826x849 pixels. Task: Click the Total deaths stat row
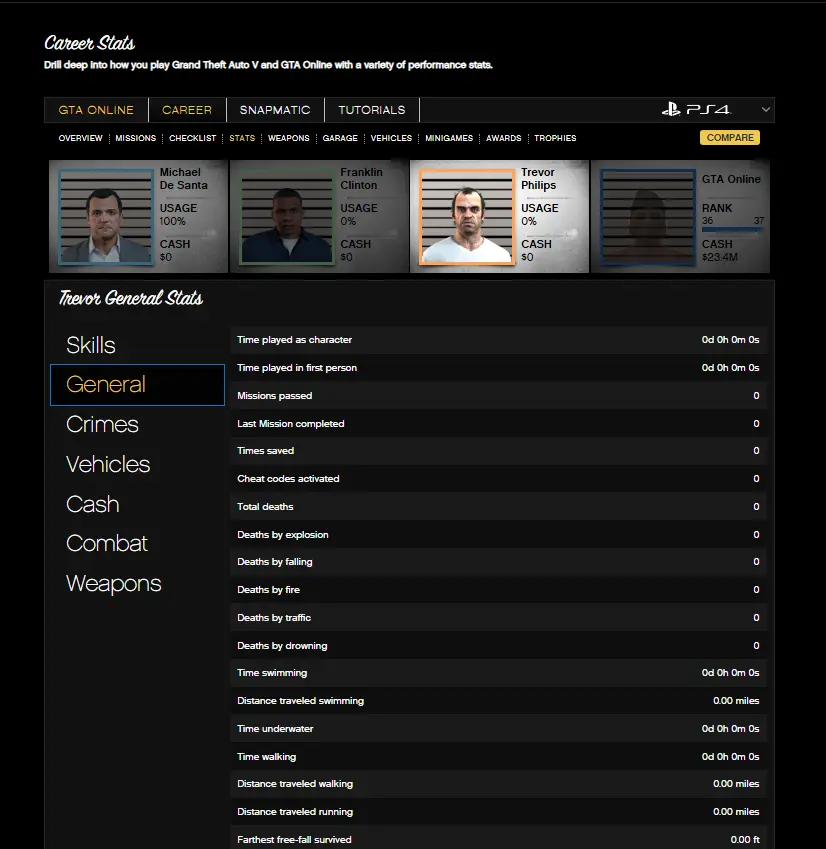[x=498, y=507]
